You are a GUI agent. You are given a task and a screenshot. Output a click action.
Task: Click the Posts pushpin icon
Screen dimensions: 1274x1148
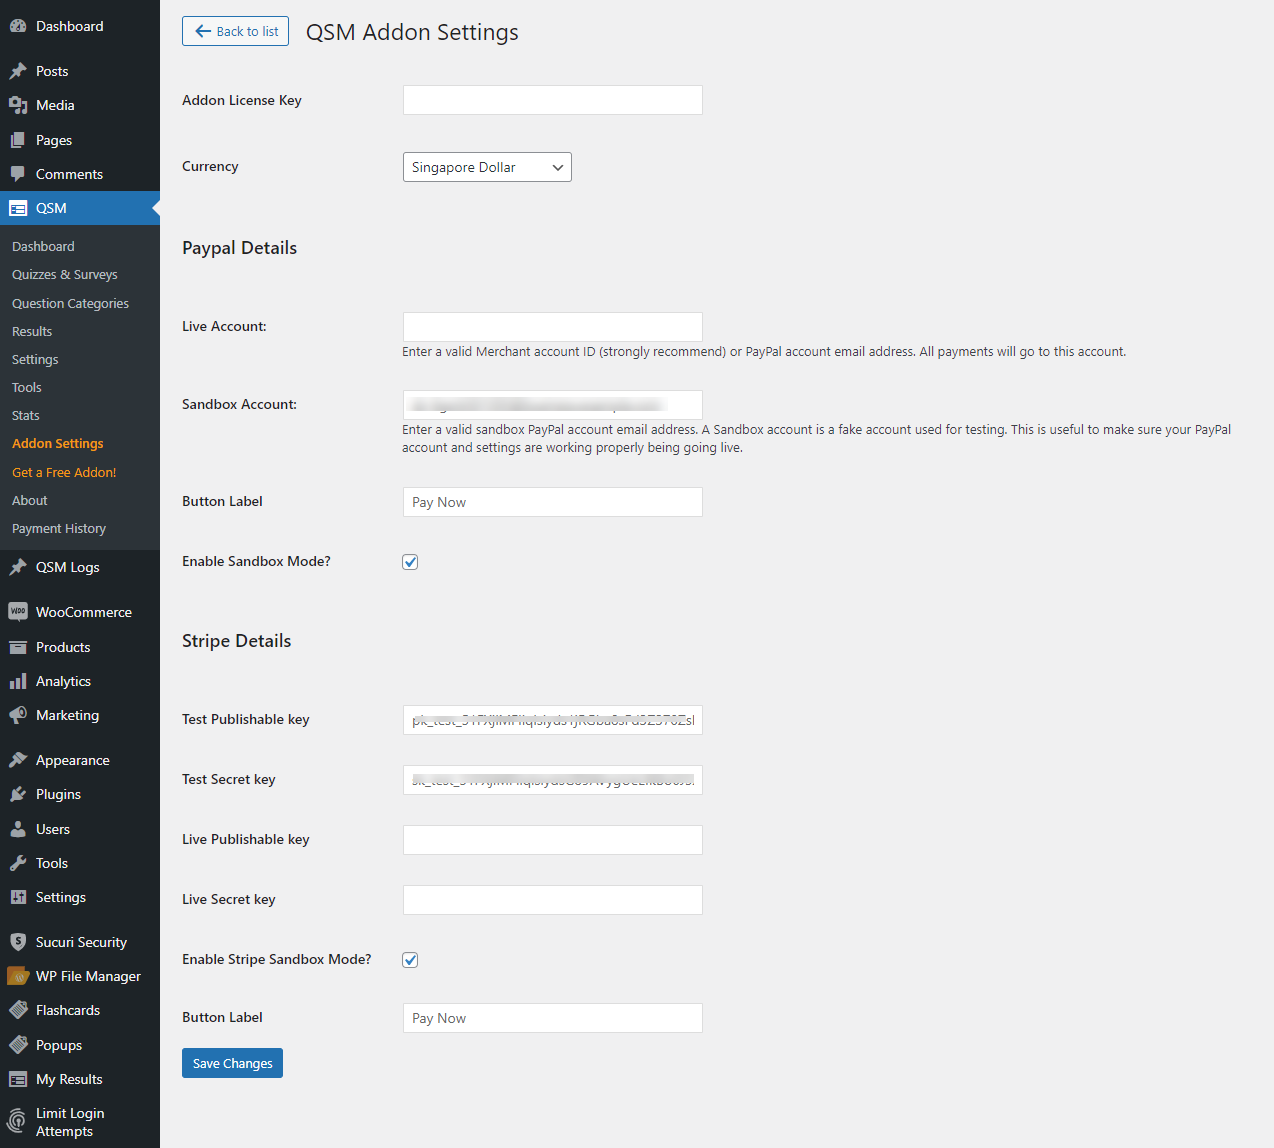(x=18, y=71)
